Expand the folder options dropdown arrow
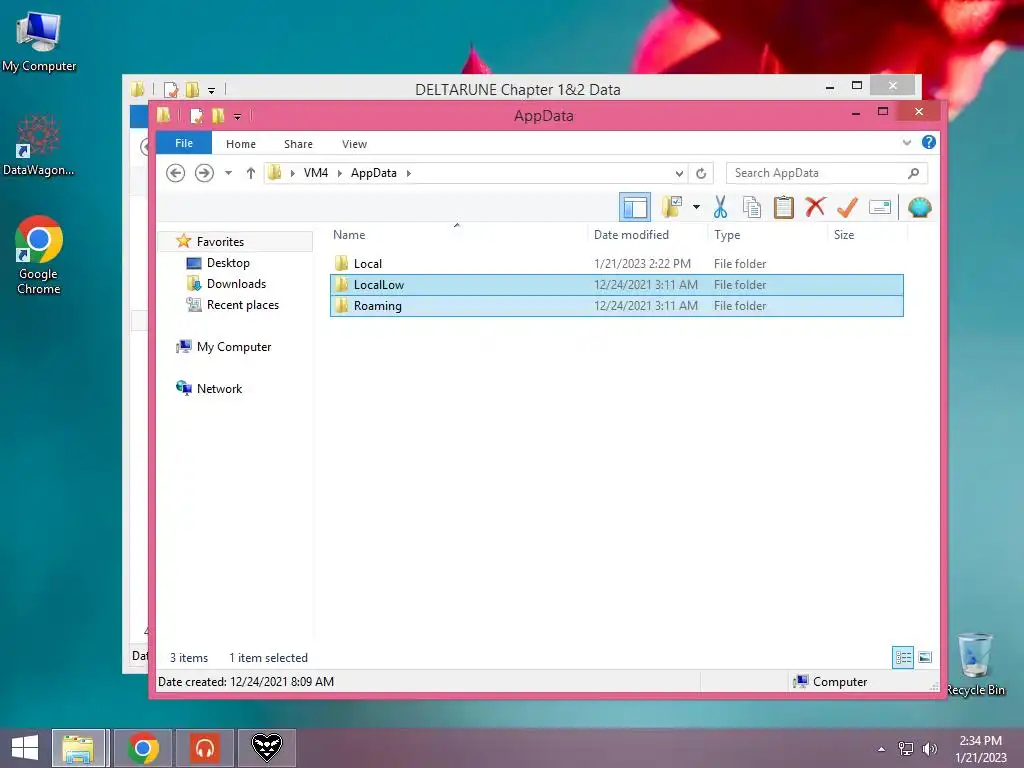This screenshot has height=768, width=1024. pyautogui.click(x=696, y=207)
